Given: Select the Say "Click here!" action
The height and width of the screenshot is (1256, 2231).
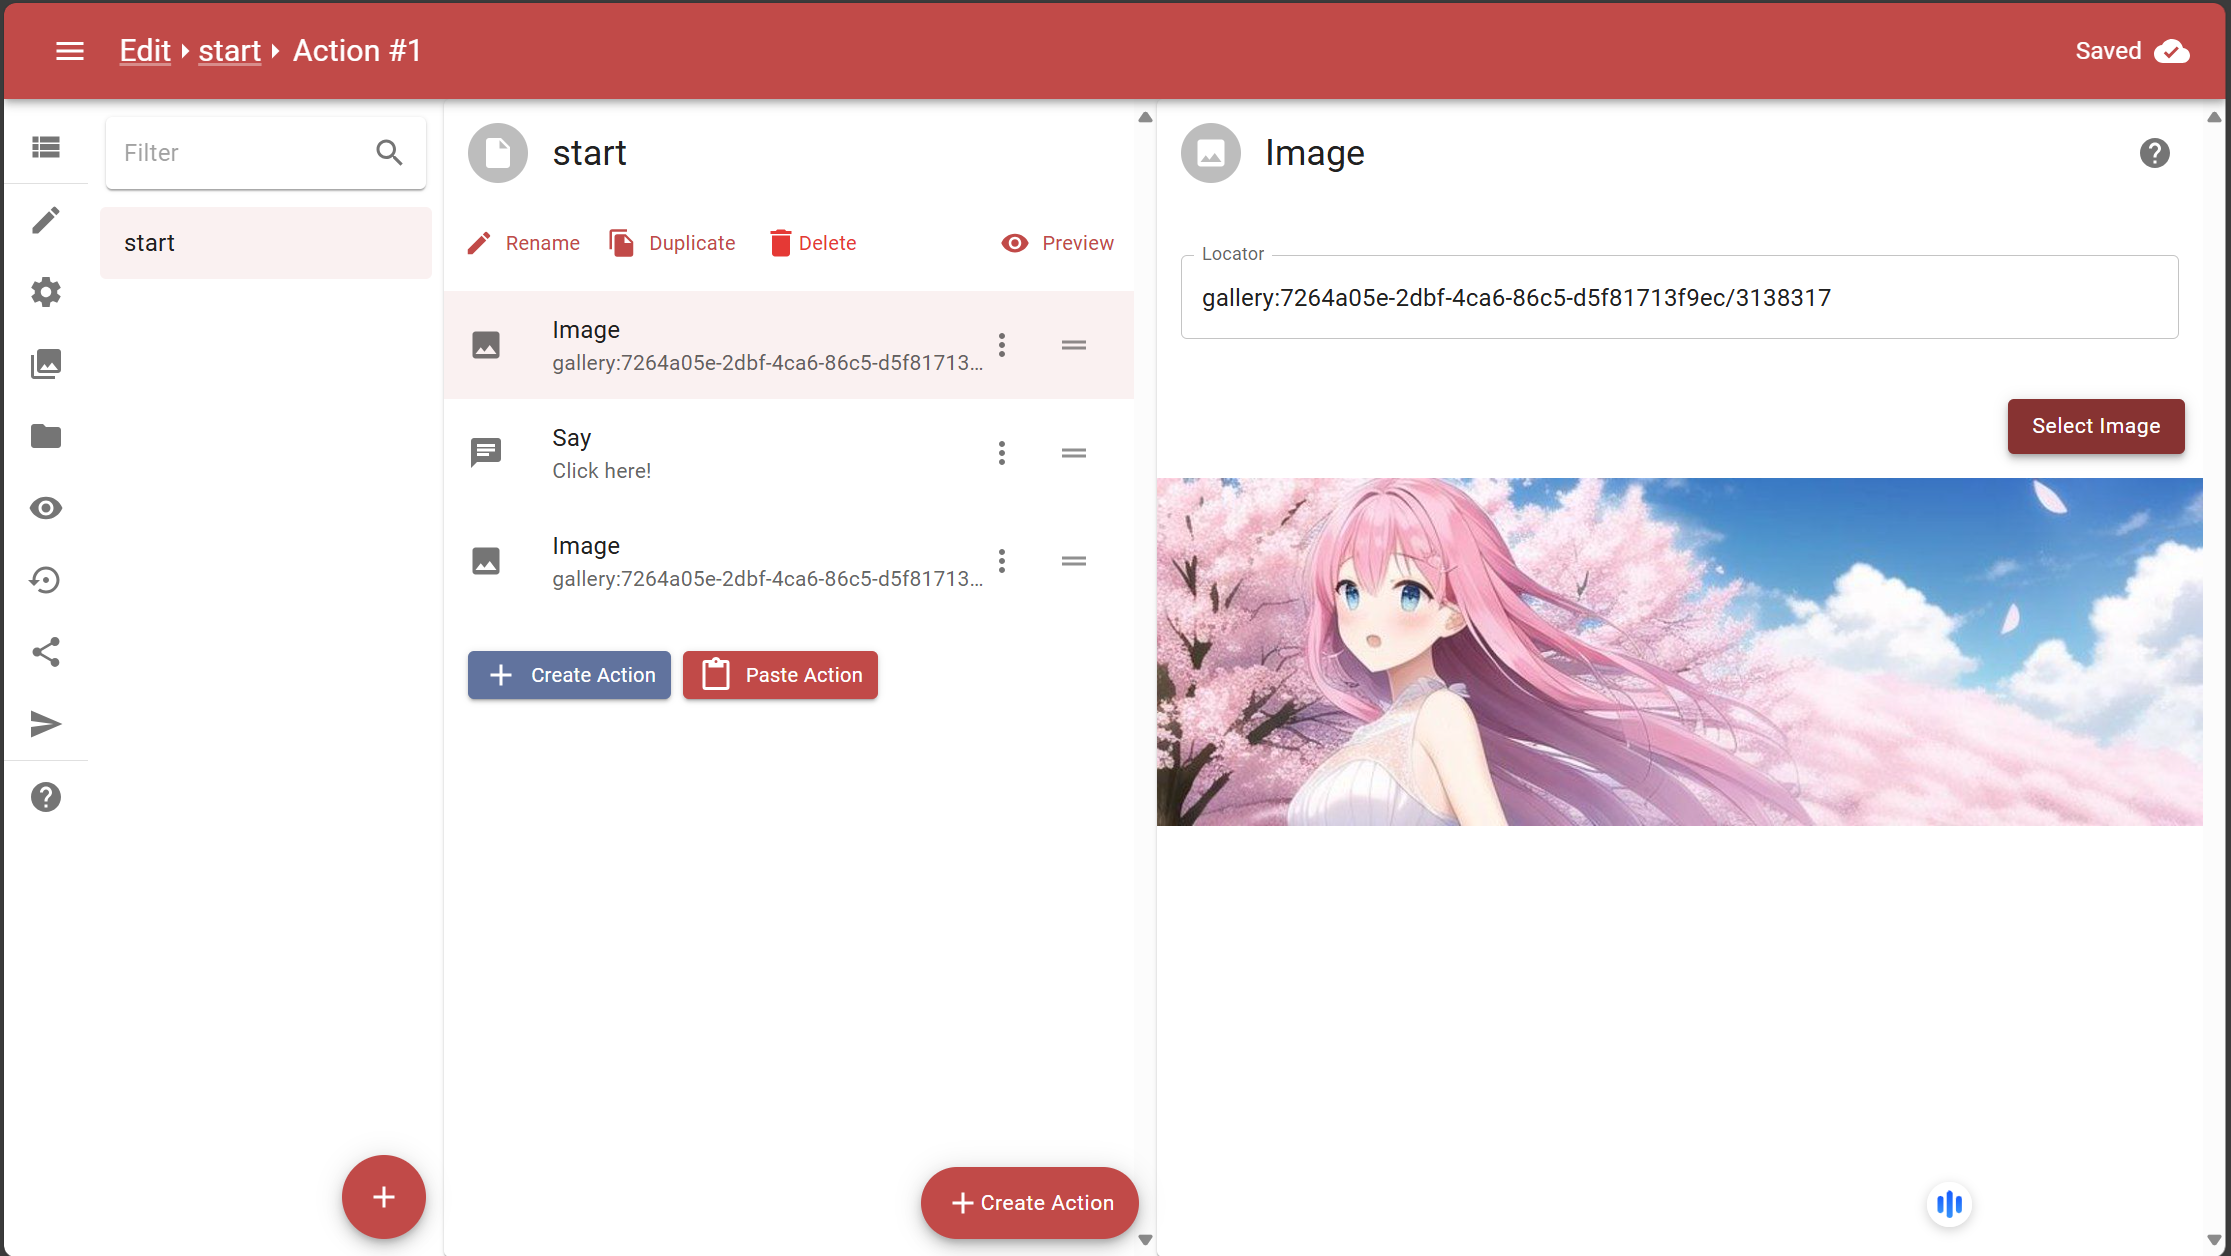Looking at the screenshot, I should pos(700,453).
